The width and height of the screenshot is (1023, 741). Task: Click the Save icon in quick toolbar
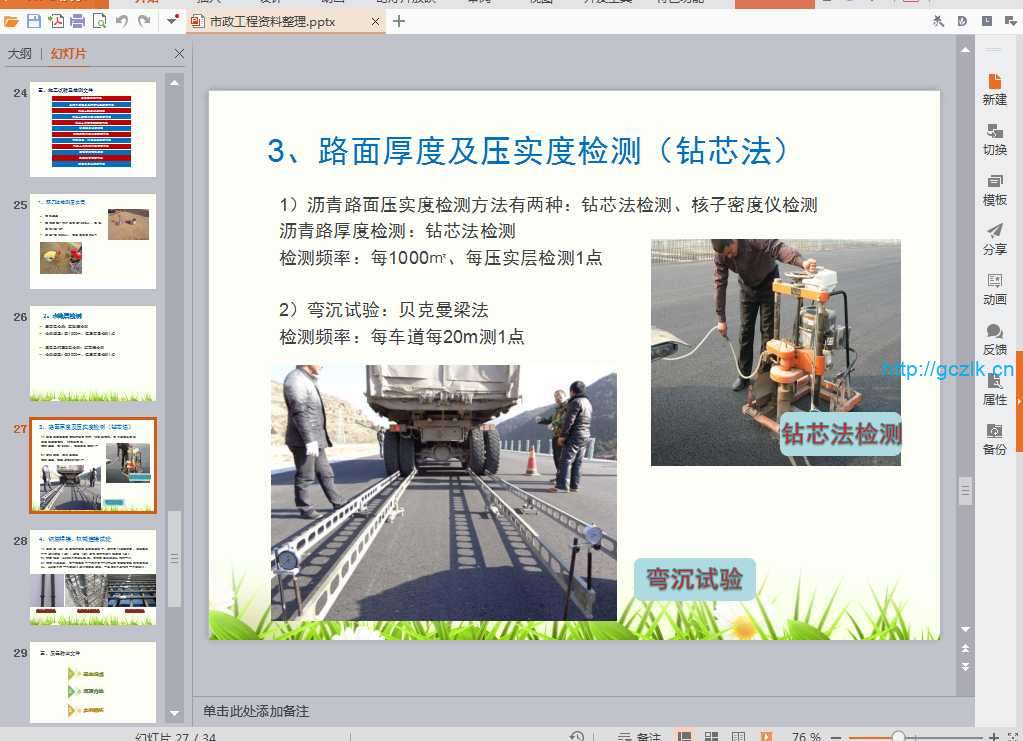coord(34,21)
